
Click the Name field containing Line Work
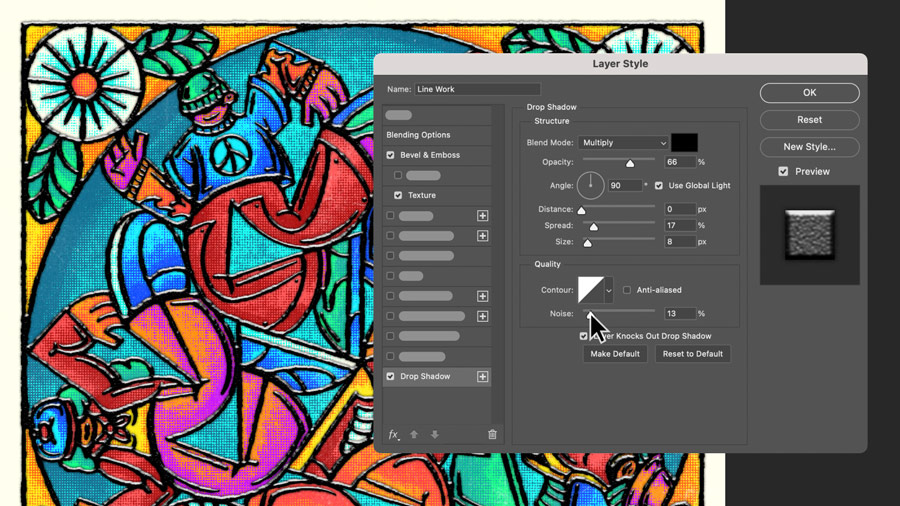tap(477, 89)
